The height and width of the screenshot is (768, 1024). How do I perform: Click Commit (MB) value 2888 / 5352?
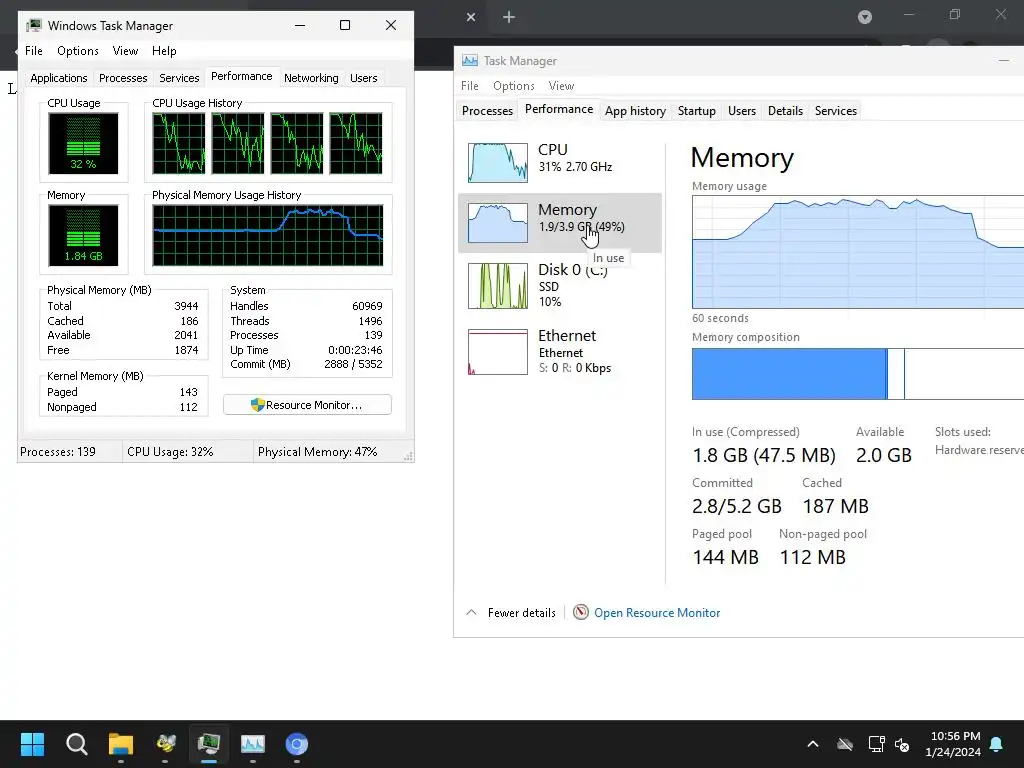[353, 364]
